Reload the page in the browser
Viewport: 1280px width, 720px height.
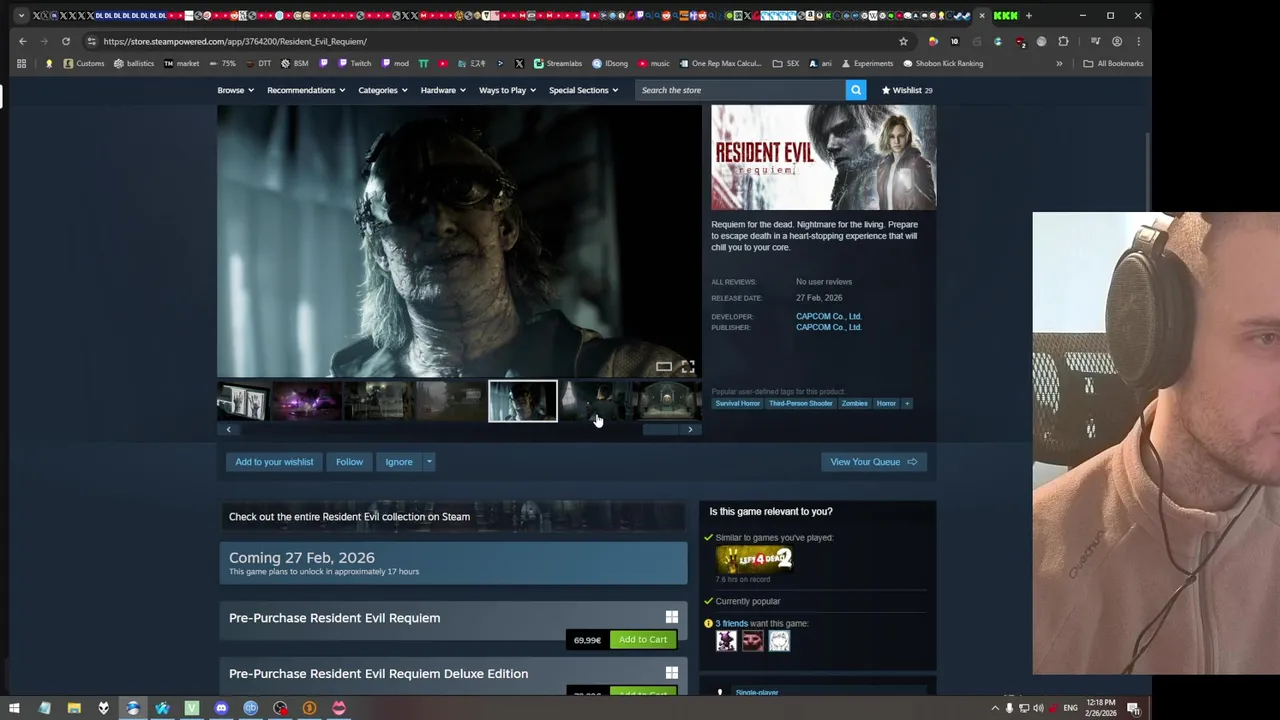click(66, 41)
